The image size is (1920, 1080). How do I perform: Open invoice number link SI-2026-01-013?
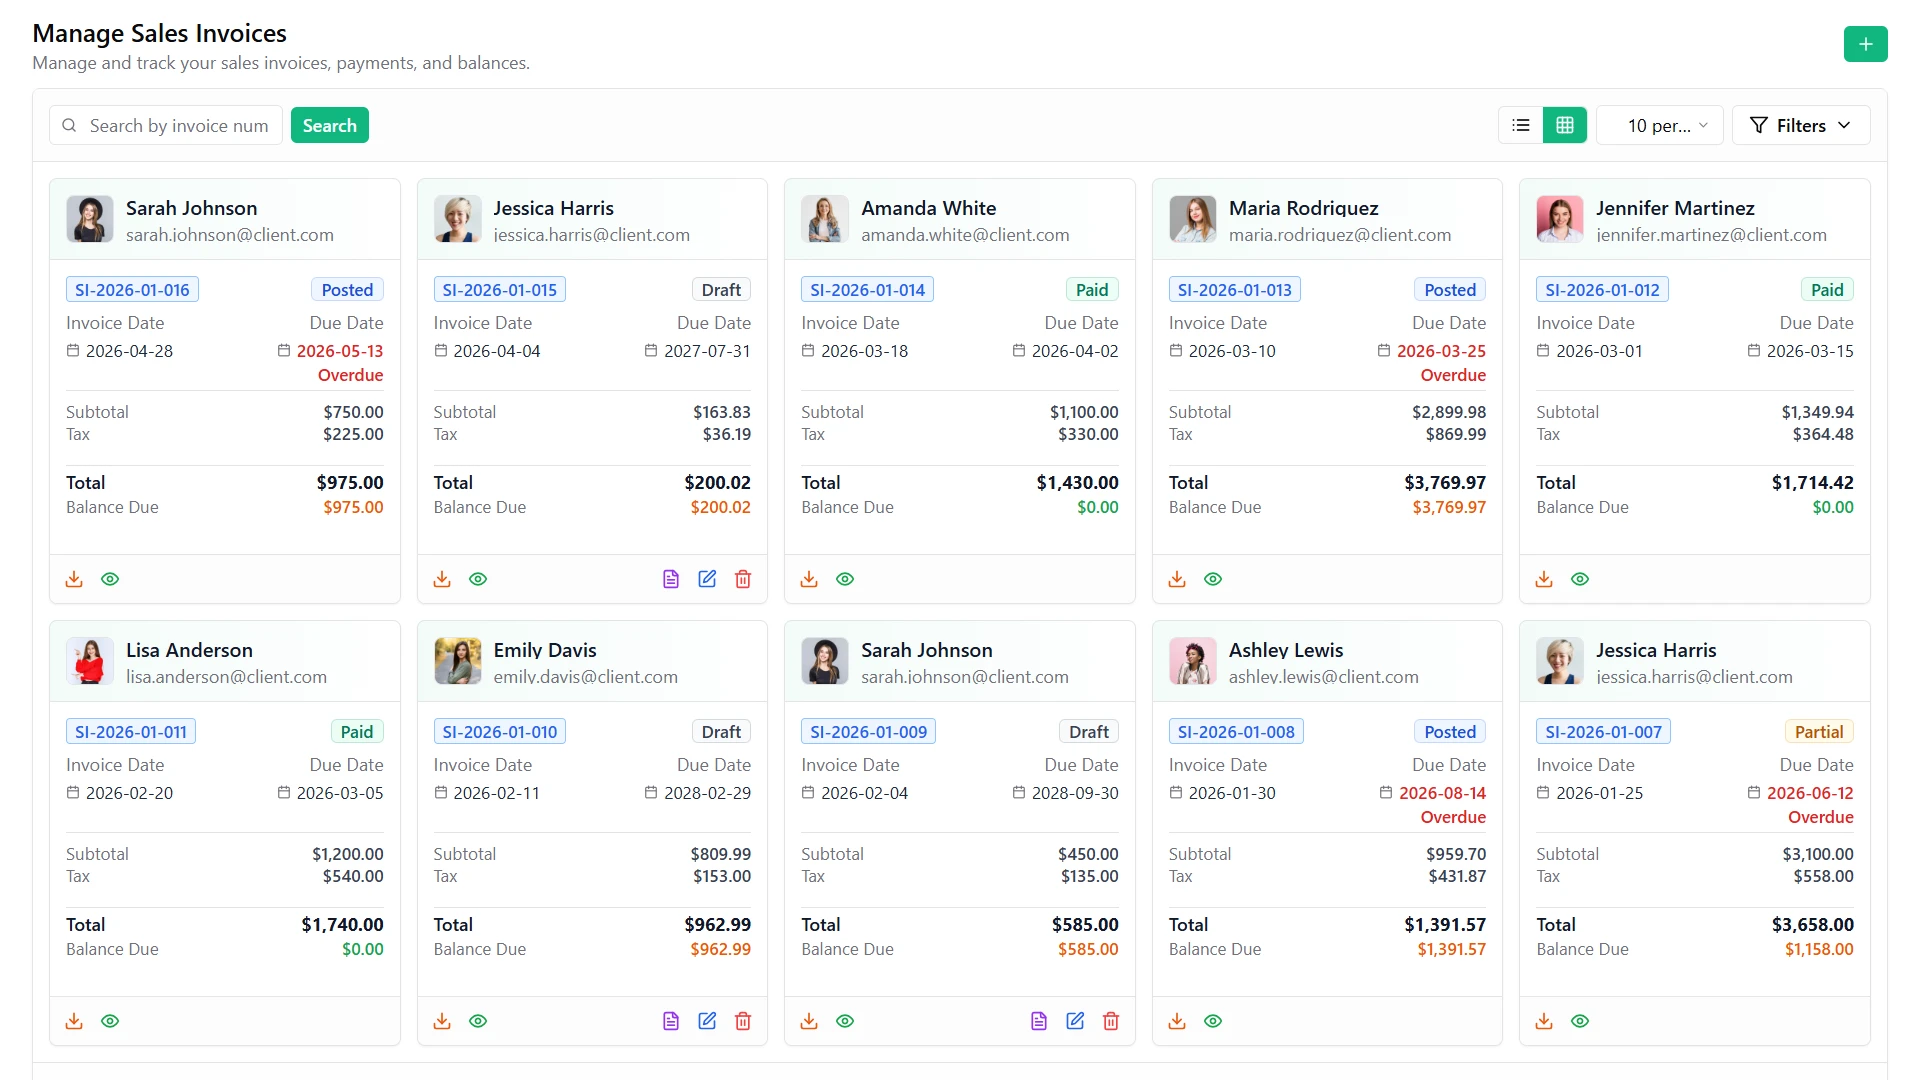tap(1234, 290)
